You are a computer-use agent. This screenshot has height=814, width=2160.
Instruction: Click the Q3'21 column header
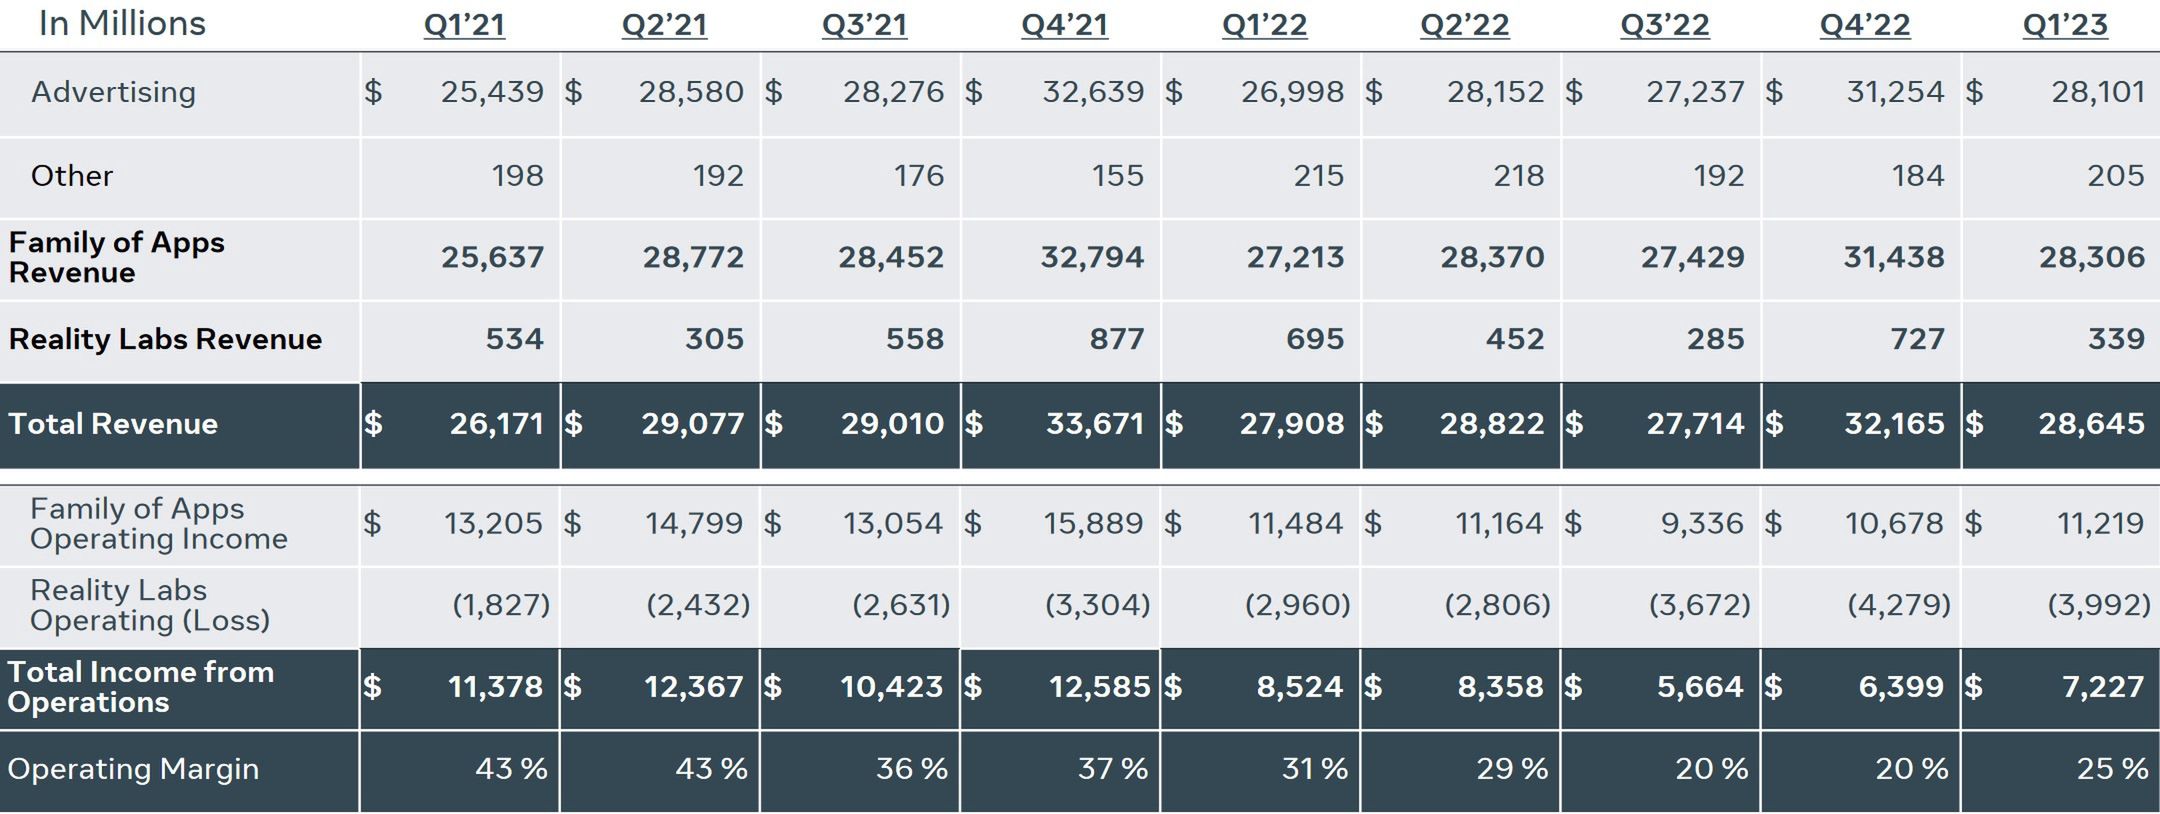point(864,24)
